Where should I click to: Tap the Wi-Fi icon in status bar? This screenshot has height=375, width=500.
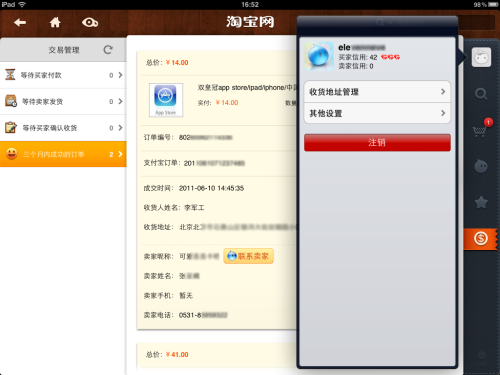tap(22, 4)
